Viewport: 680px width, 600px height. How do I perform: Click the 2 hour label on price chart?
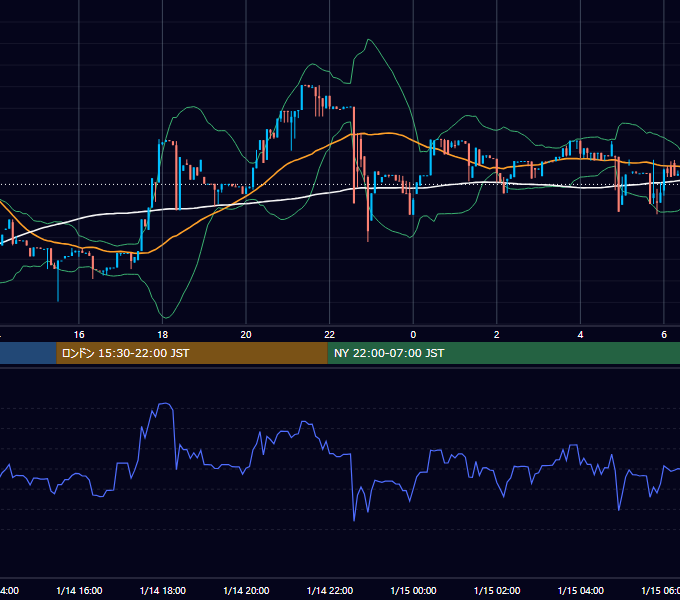click(497, 335)
